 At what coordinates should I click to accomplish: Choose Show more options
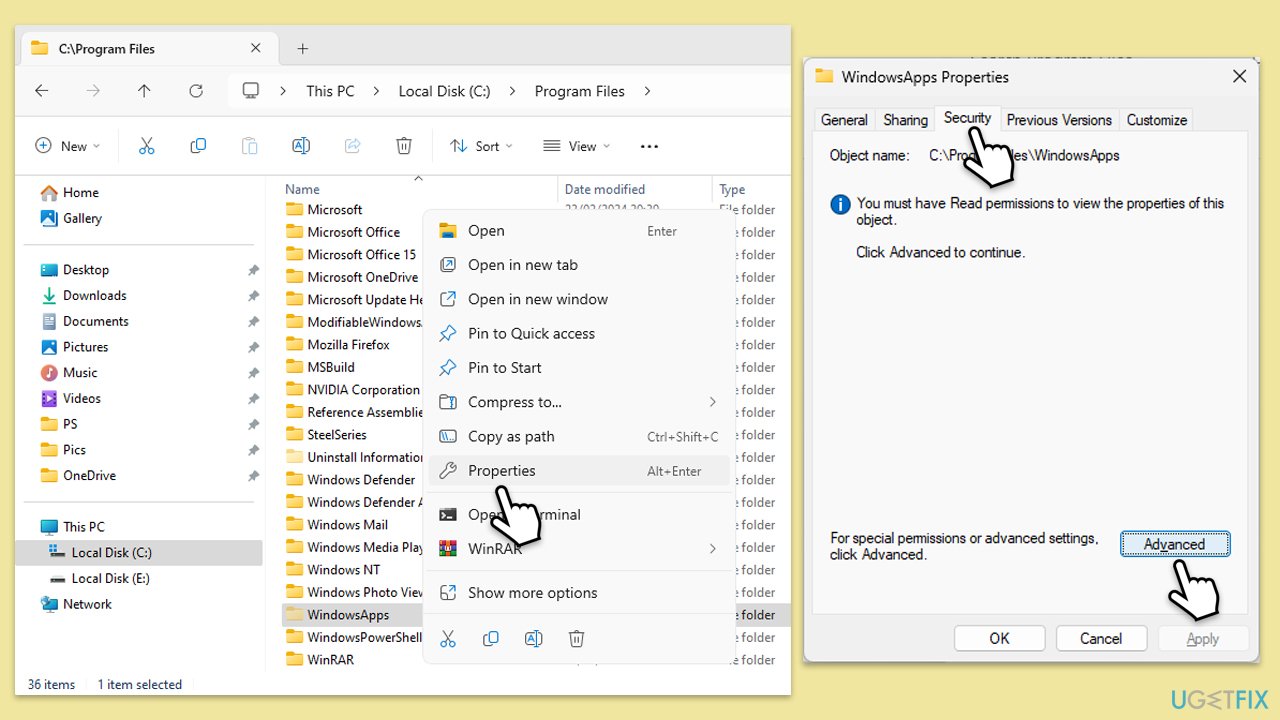coord(579,593)
